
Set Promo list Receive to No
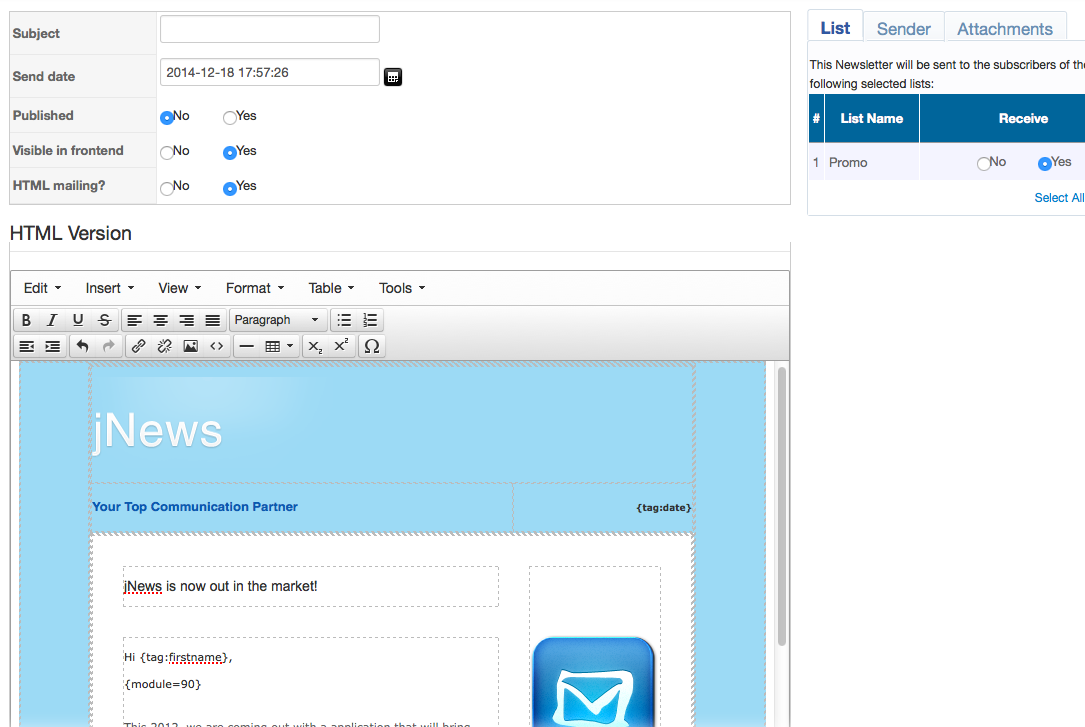[x=983, y=164]
